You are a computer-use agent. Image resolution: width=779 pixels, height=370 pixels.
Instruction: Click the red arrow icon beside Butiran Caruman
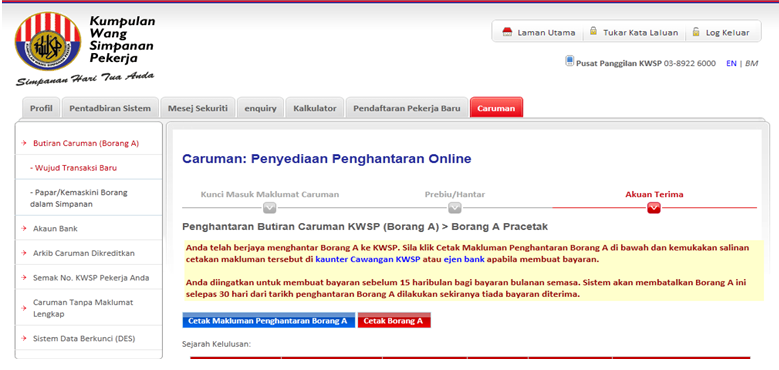pos(24,144)
